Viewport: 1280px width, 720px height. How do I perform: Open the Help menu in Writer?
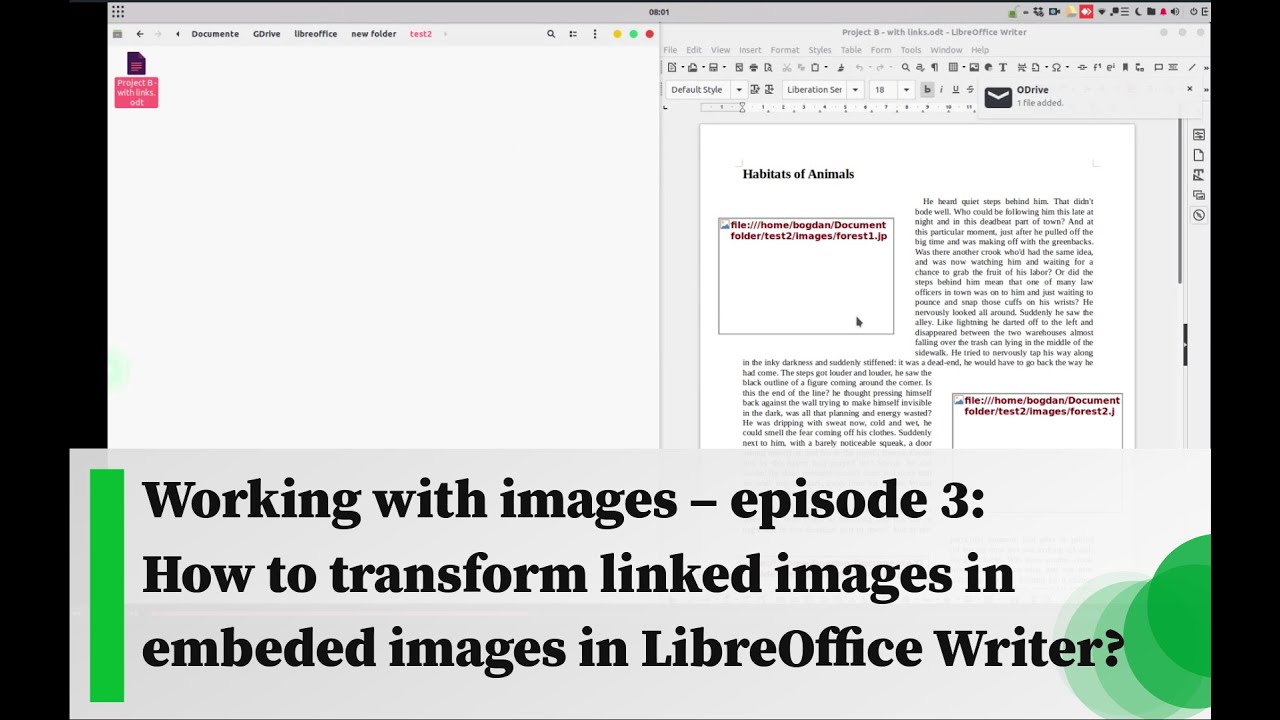click(x=980, y=50)
